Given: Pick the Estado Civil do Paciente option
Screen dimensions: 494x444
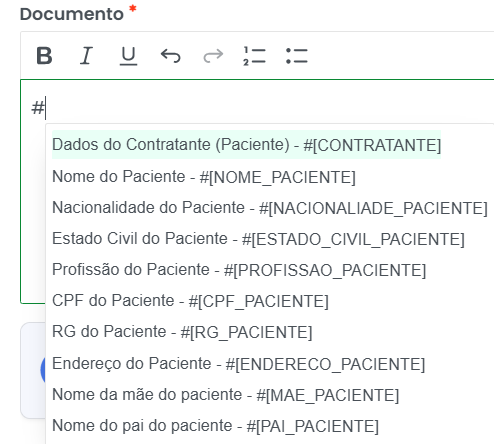Looking at the screenshot, I should (x=258, y=238).
